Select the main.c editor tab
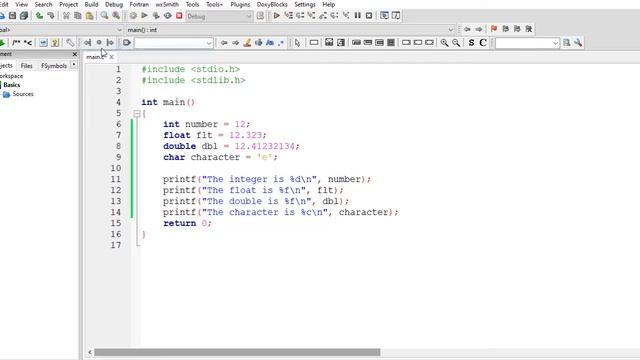The width and height of the screenshot is (640, 360). pyautogui.click(x=96, y=57)
